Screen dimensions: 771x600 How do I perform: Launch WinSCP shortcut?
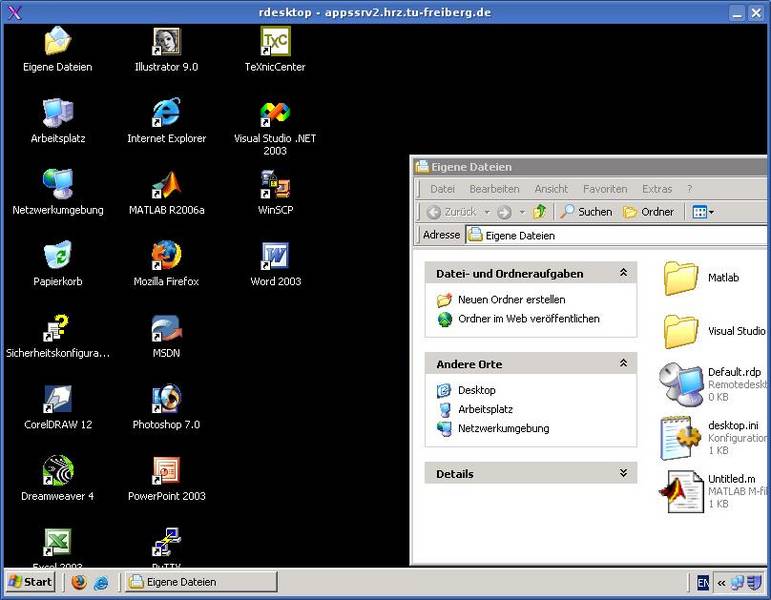coord(275,192)
